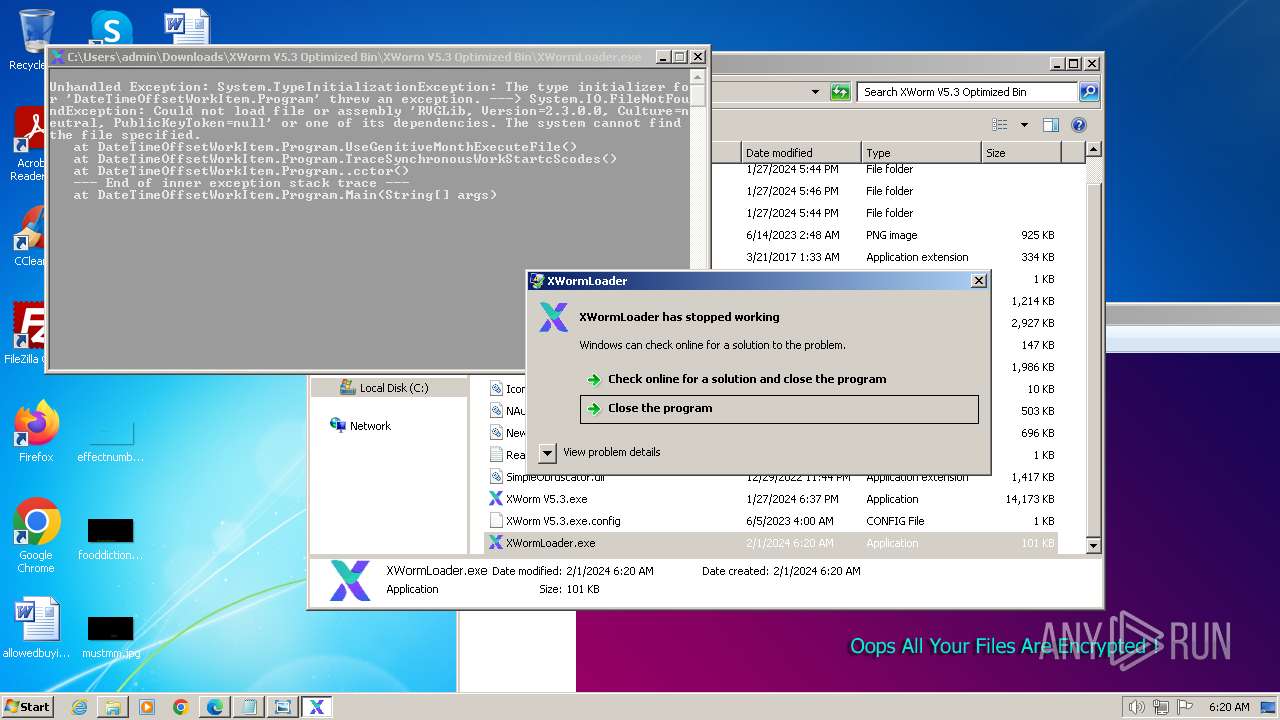Open Windows Explorer from the taskbar
Screen dimensions: 1280x720
click(x=113, y=707)
